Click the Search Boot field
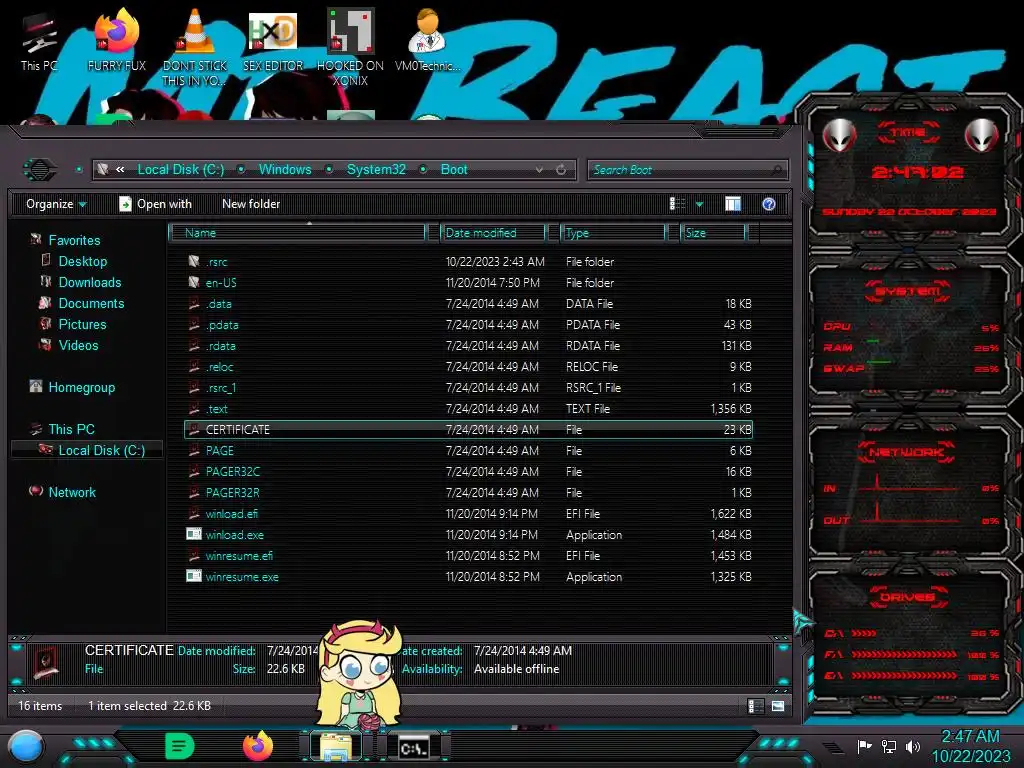The image size is (1024, 768). [687, 170]
